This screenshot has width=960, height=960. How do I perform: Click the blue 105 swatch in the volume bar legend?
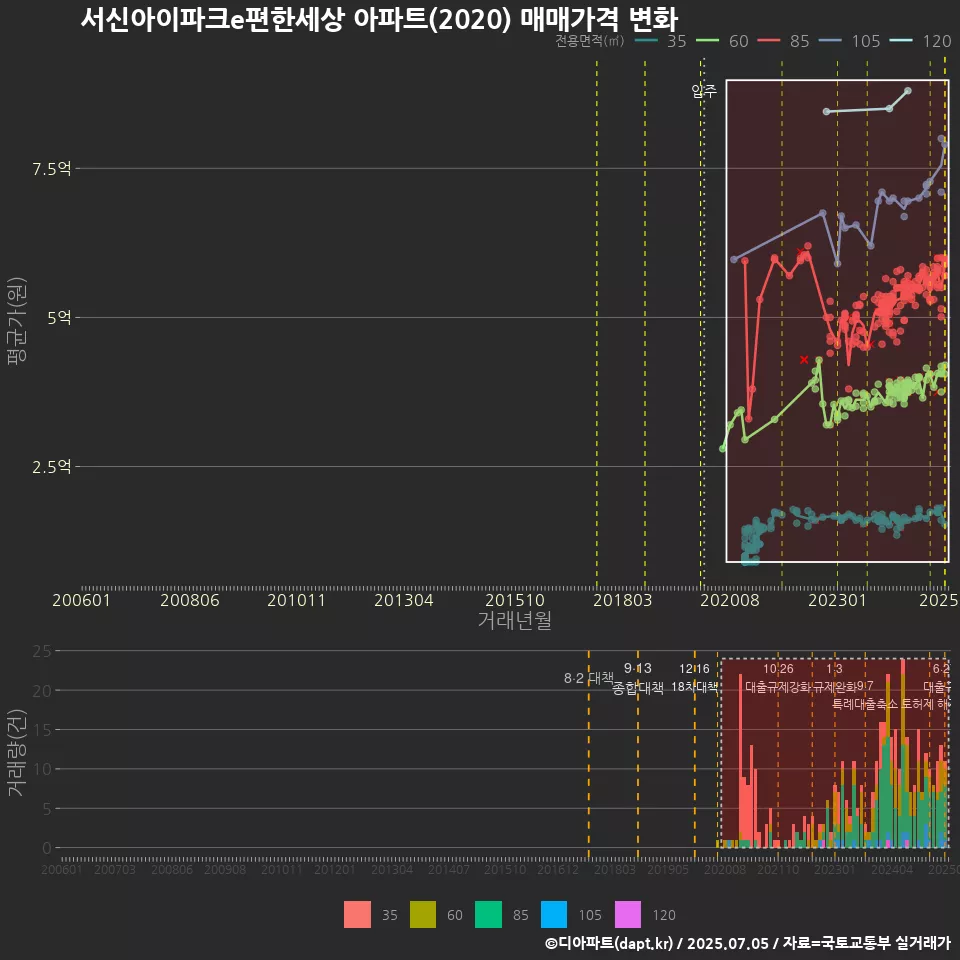[553, 915]
